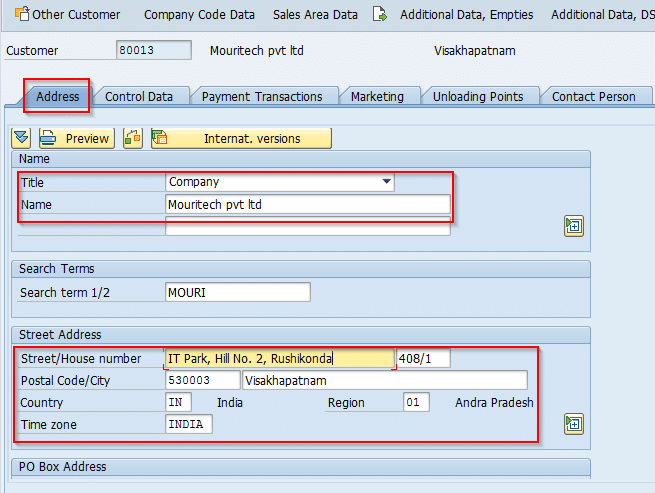This screenshot has width=655, height=493.
Task: Click the expand icon in Name section
Action: (573, 226)
